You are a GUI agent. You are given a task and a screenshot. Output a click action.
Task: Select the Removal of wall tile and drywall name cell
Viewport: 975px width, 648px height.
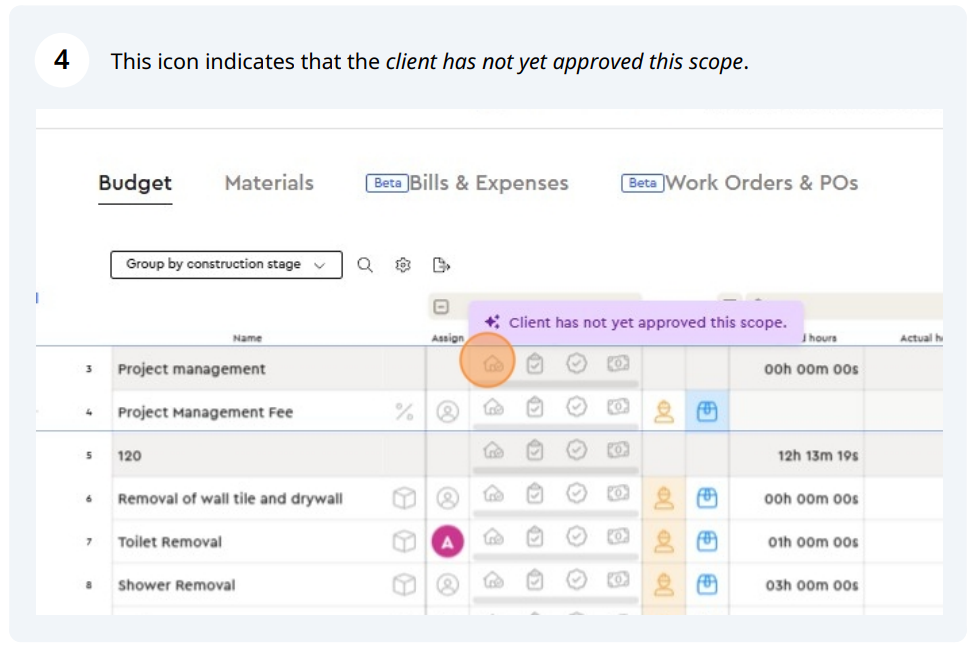[230, 499]
